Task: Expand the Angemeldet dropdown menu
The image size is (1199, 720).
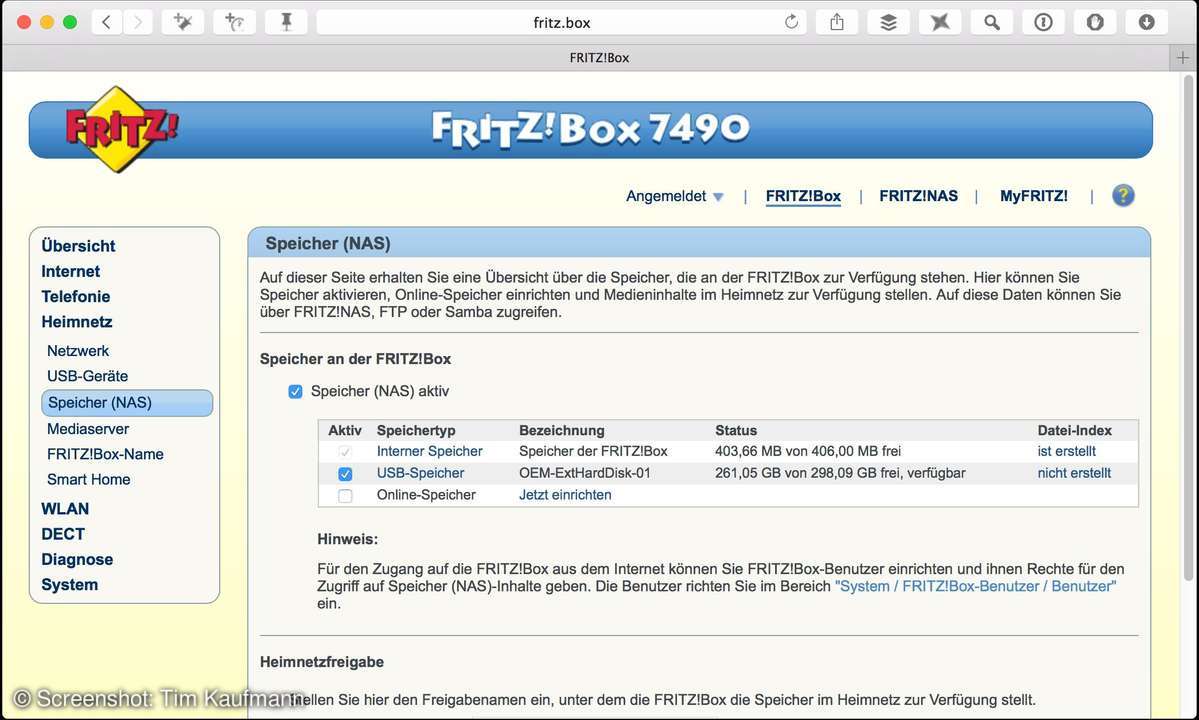Action: pyautogui.click(x=674, y=196)
